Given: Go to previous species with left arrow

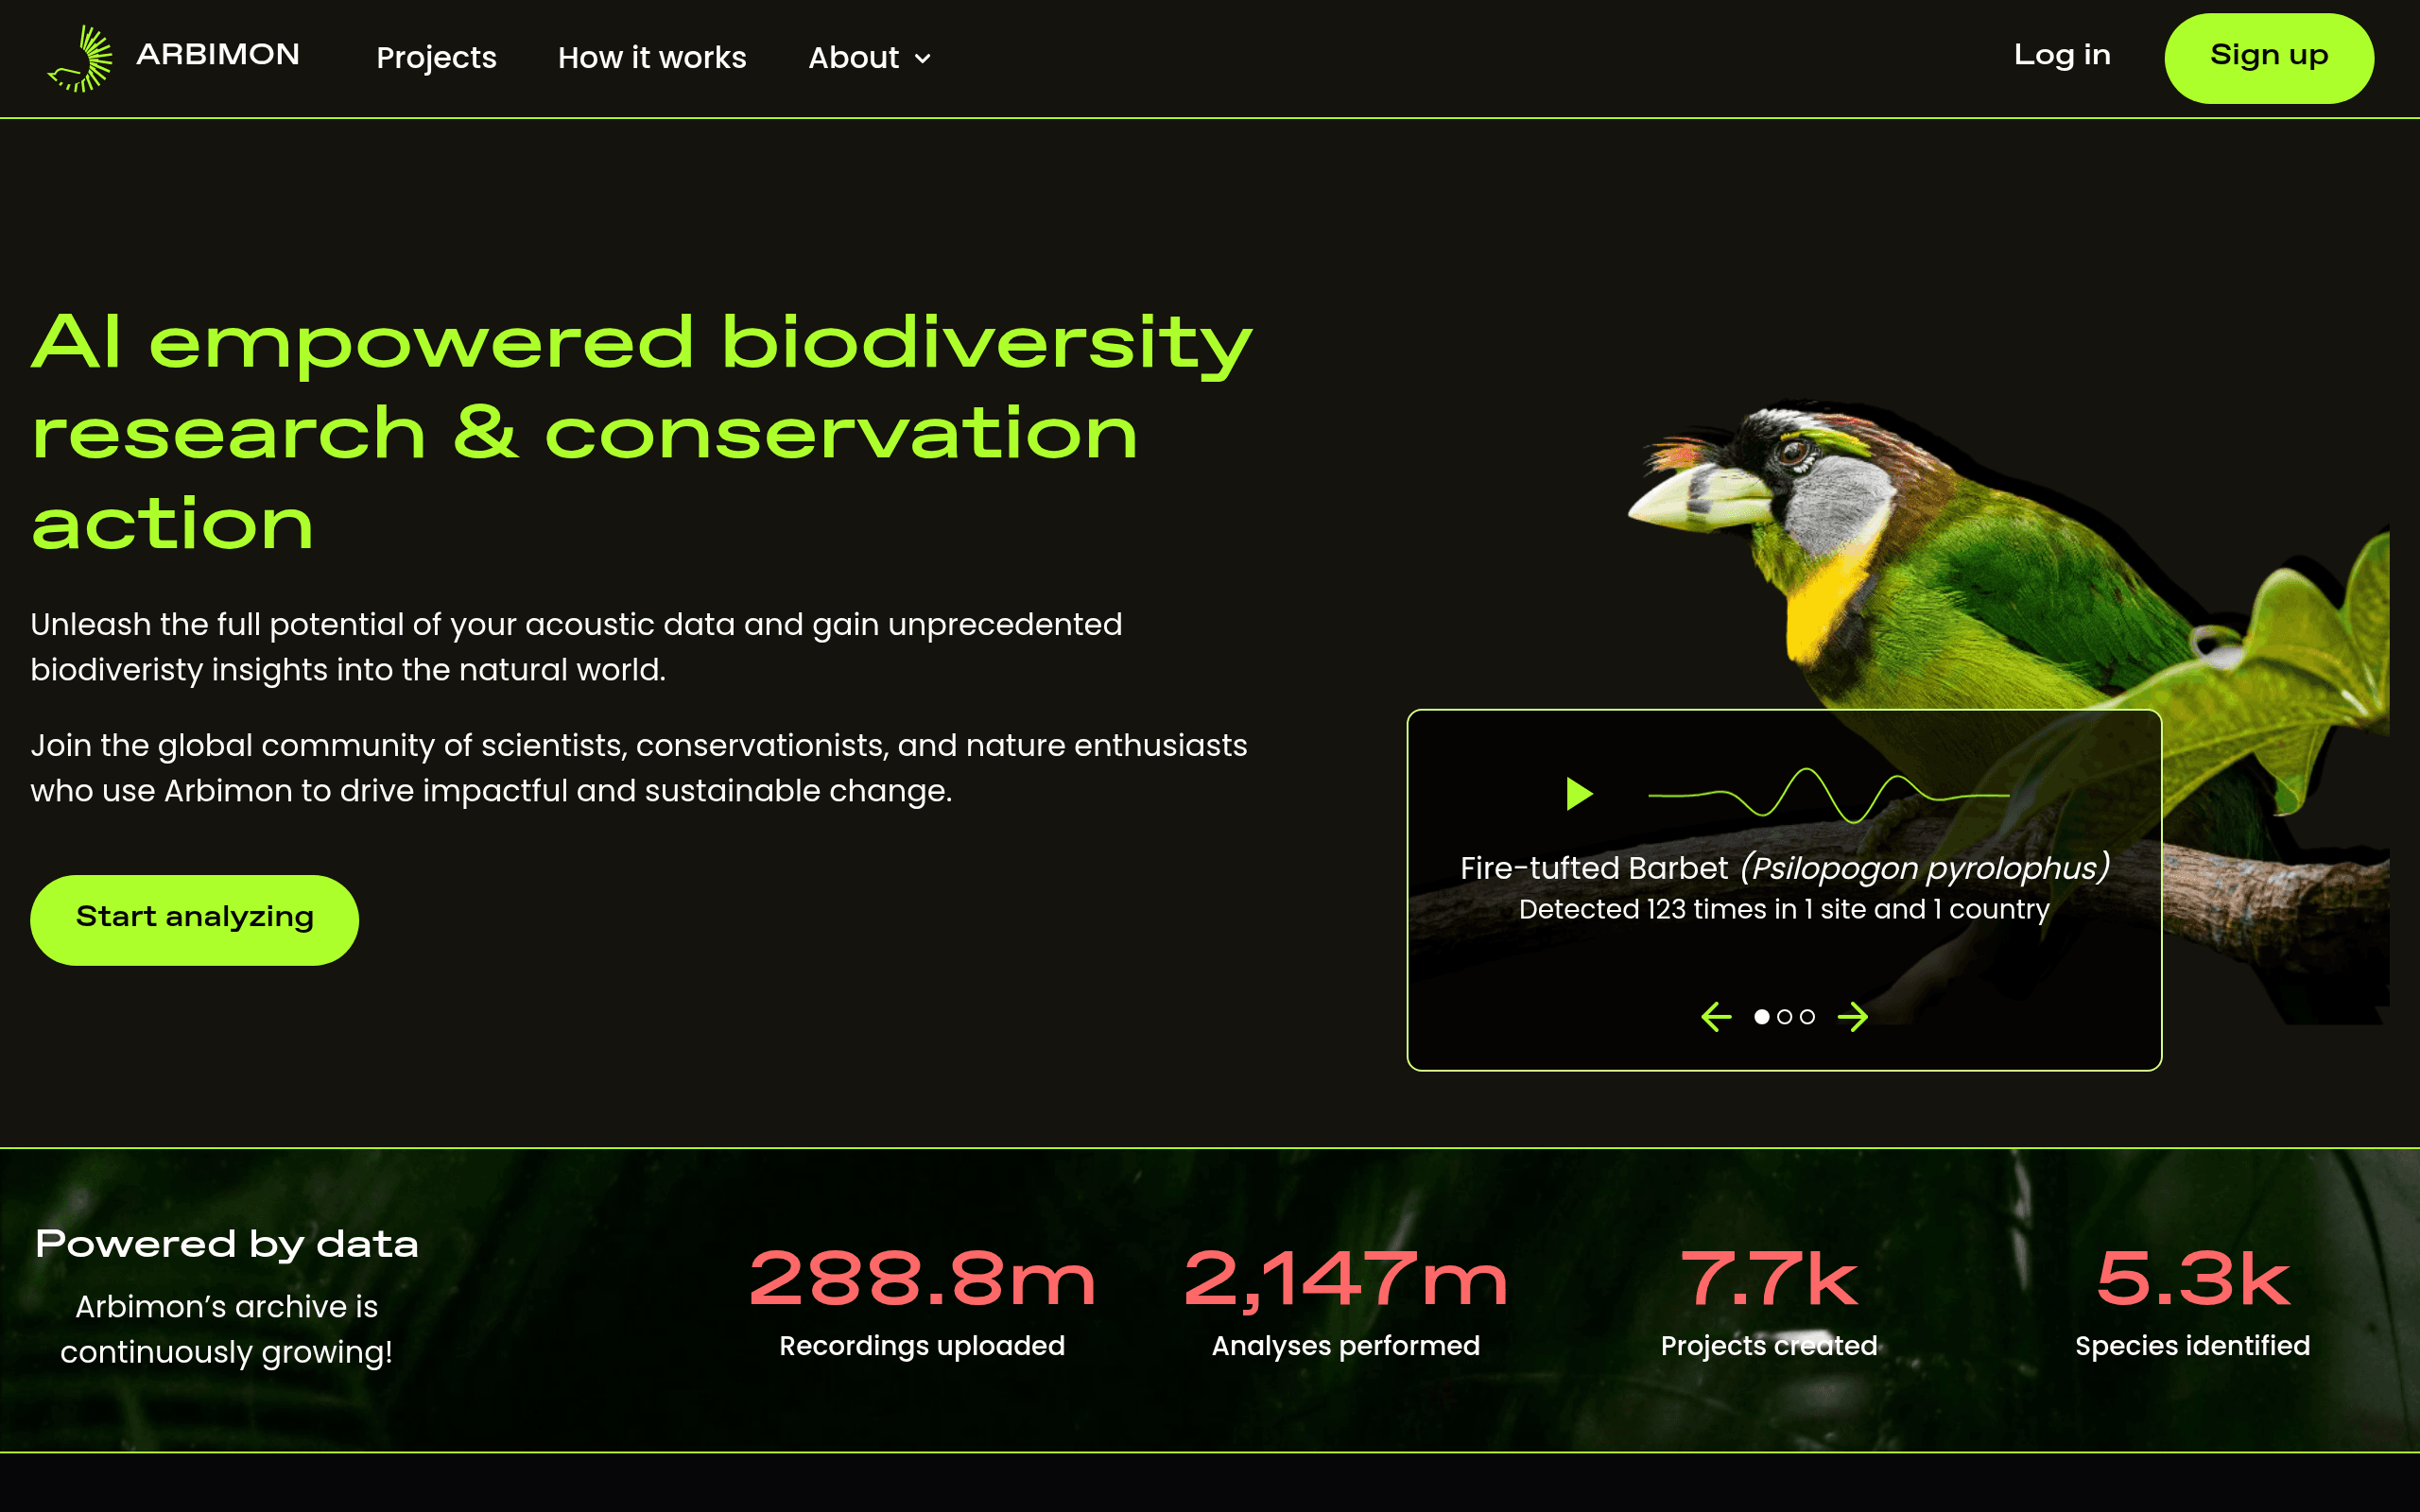Looking at the screenshot, I should [x=1716, y=1017].
